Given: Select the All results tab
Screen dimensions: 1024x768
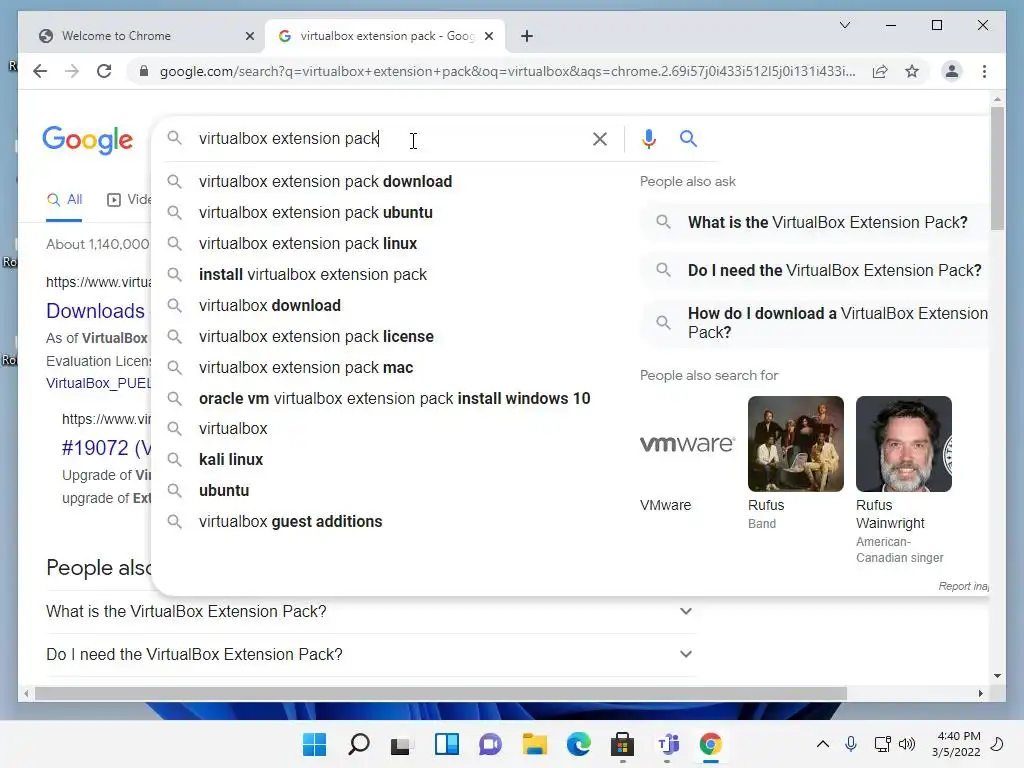Looking at the screenshot, I should pyautogui.click(x=65, y=200).
